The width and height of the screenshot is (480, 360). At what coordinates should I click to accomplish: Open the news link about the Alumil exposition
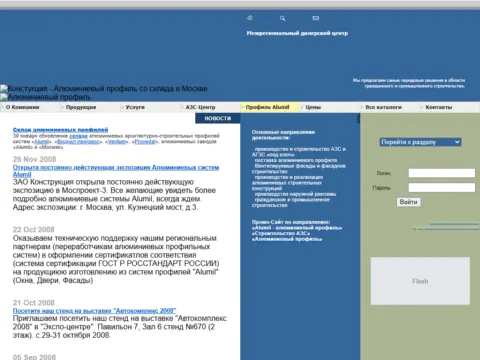point(116,171)
